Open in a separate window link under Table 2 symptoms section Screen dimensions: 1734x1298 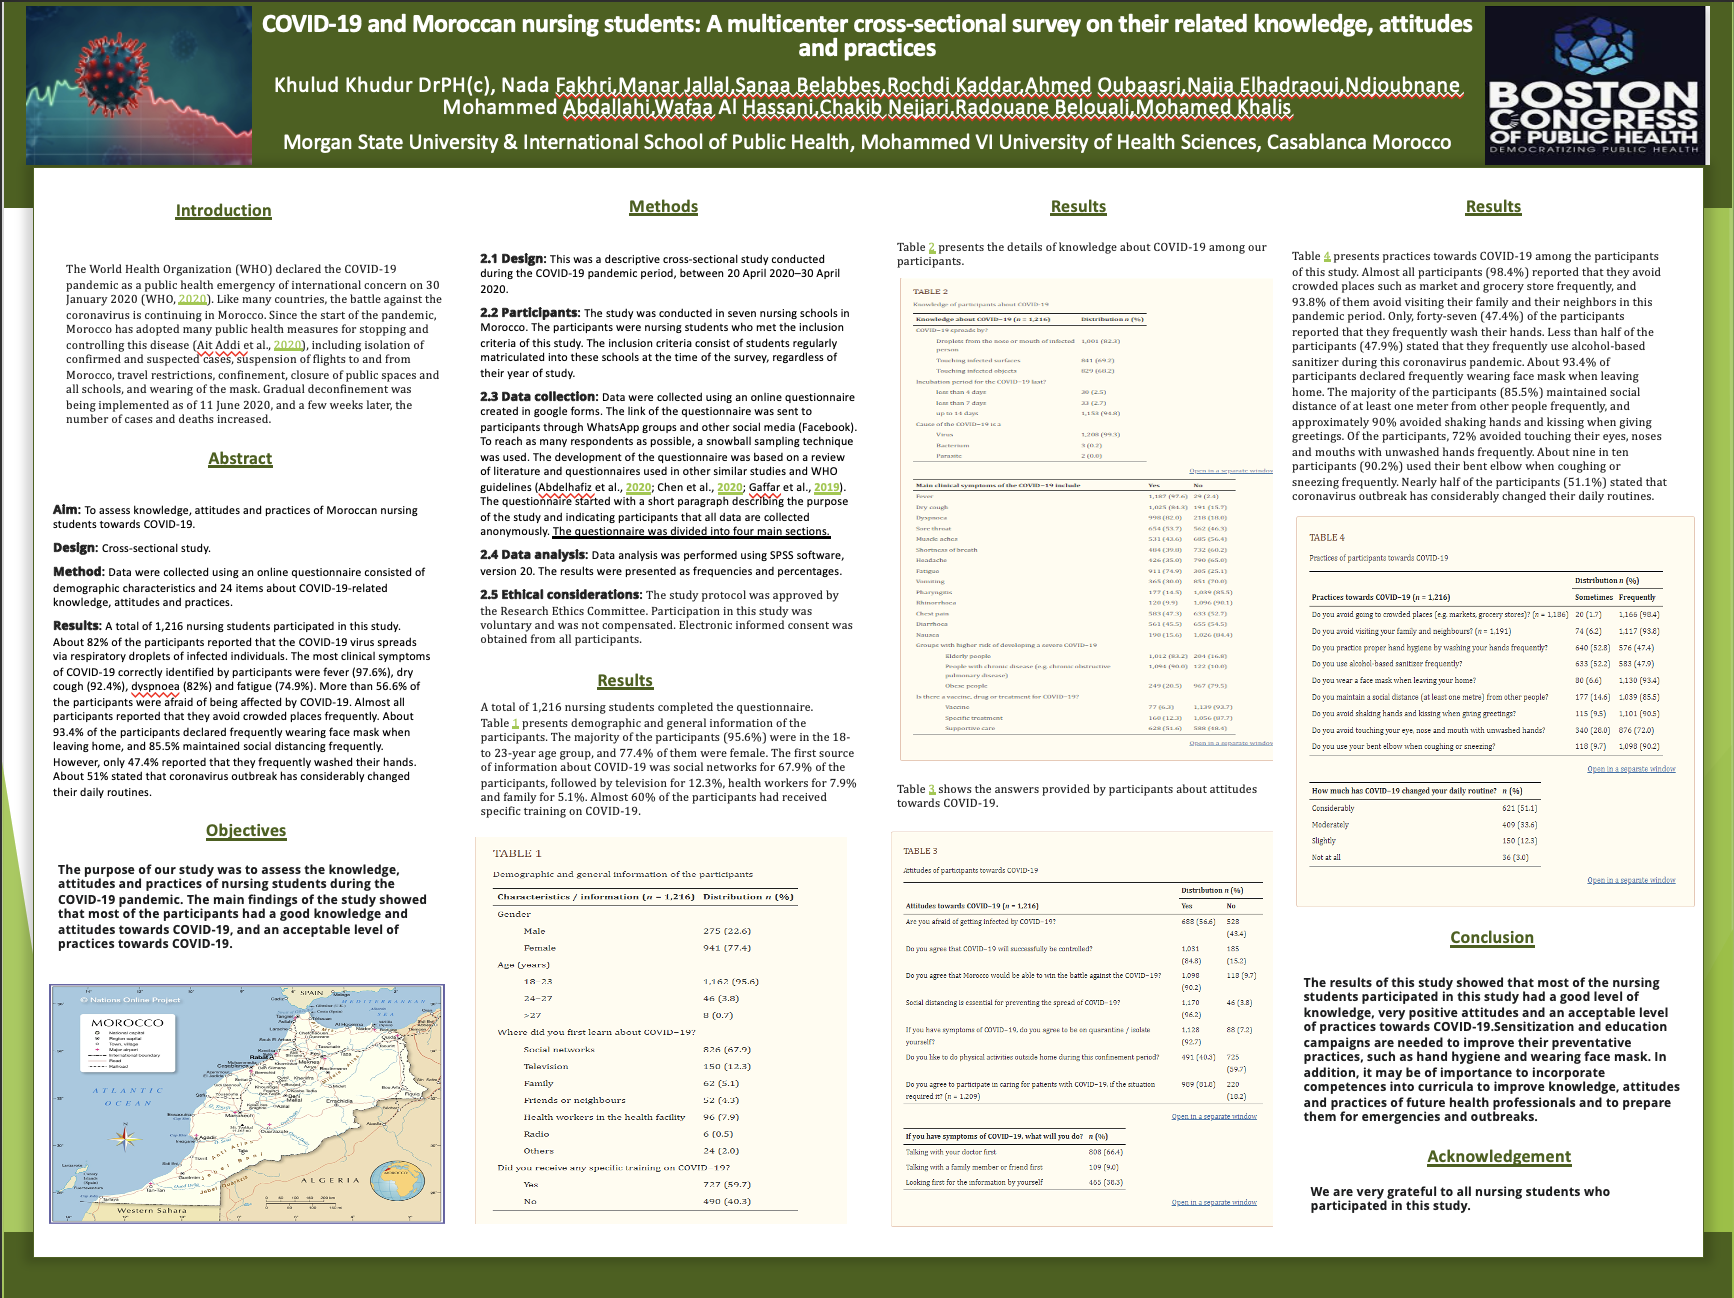pos(1230,743)
